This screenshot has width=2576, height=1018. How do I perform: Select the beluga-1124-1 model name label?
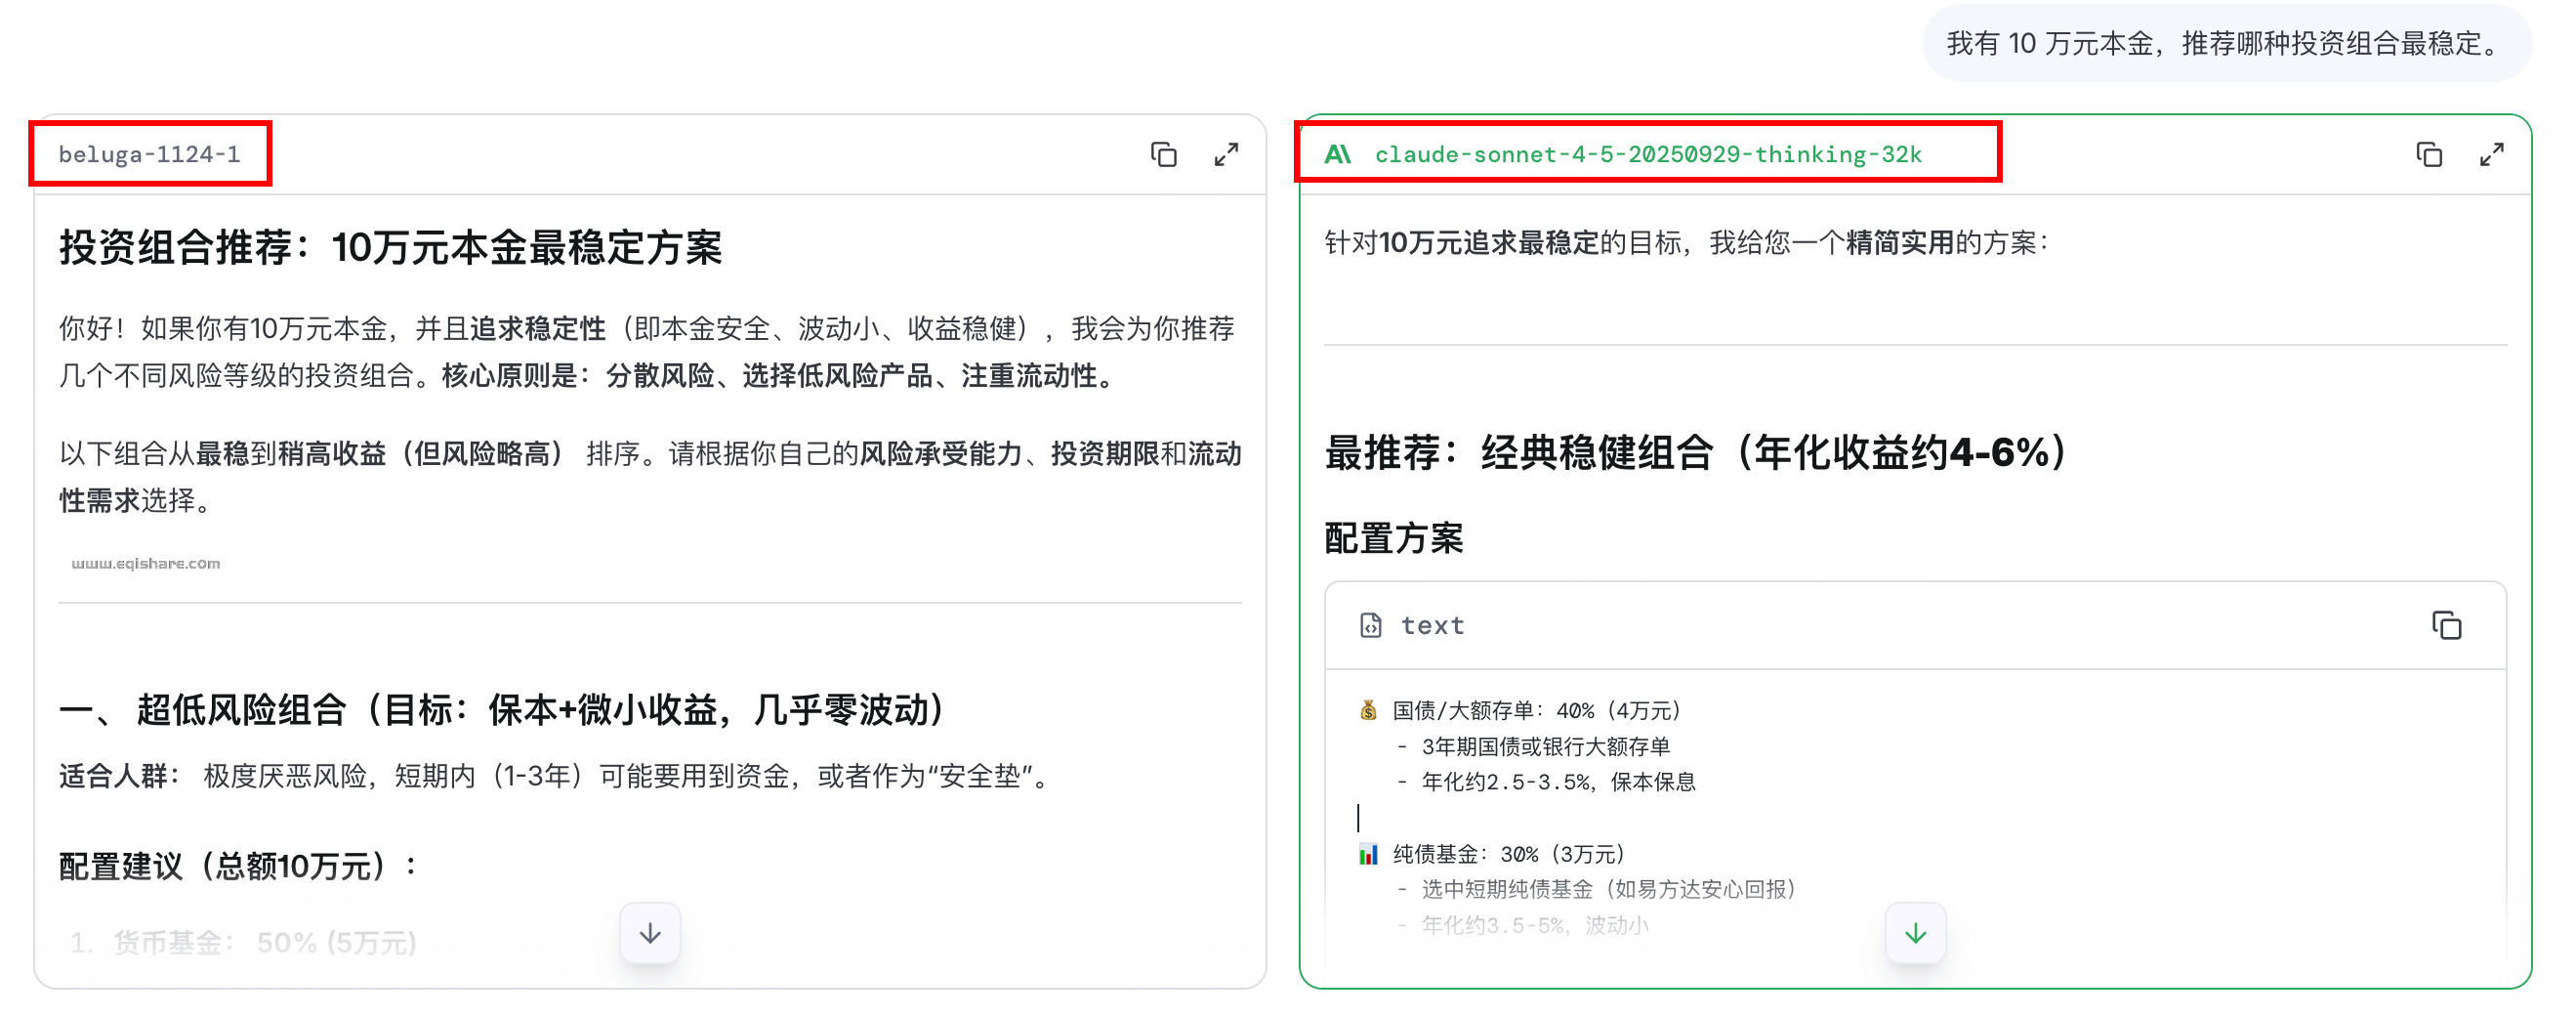click(x=150, y=154)
